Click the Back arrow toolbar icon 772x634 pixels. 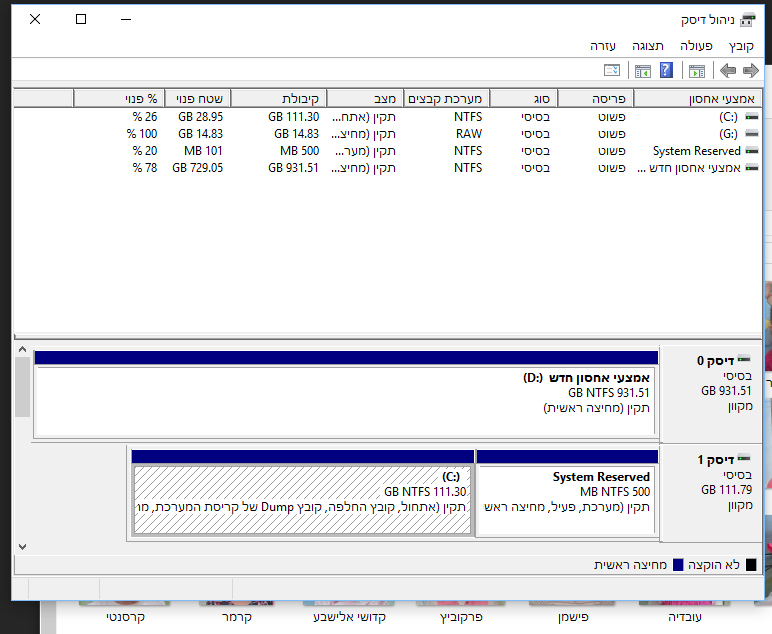728,71
